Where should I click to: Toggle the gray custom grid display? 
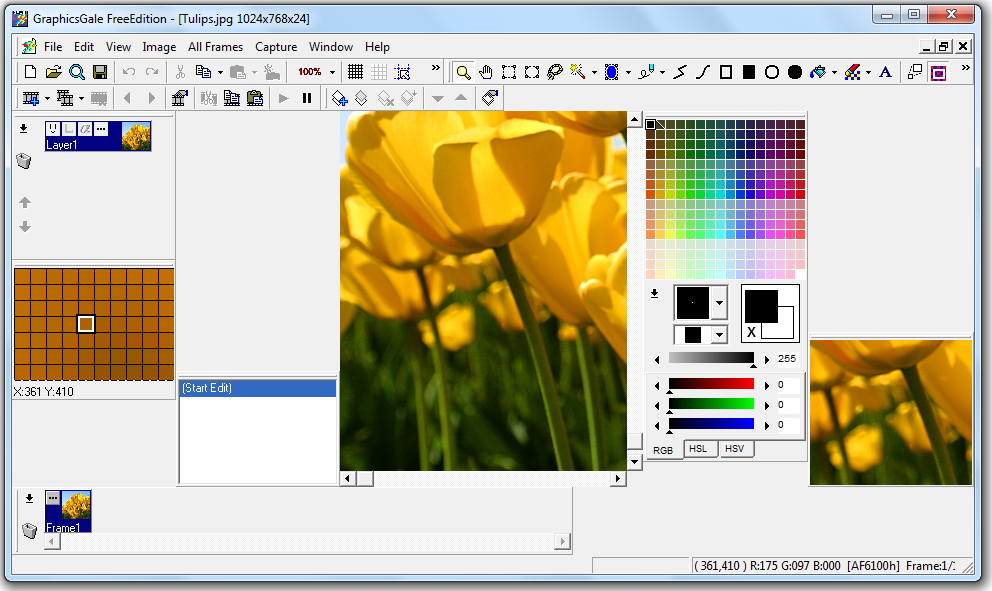pos(379,72)
